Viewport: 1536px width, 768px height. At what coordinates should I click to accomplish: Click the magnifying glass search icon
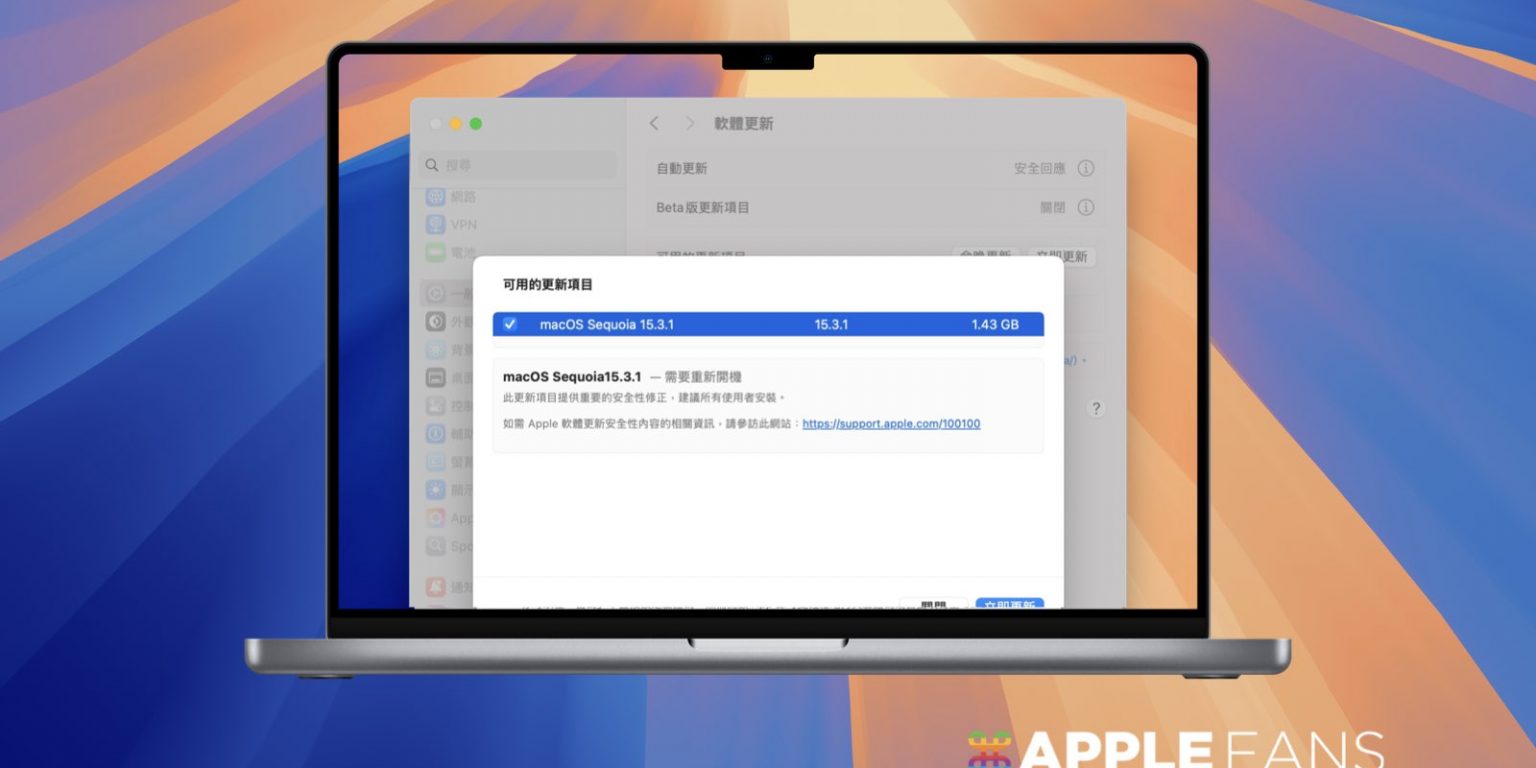click(432, 165)
